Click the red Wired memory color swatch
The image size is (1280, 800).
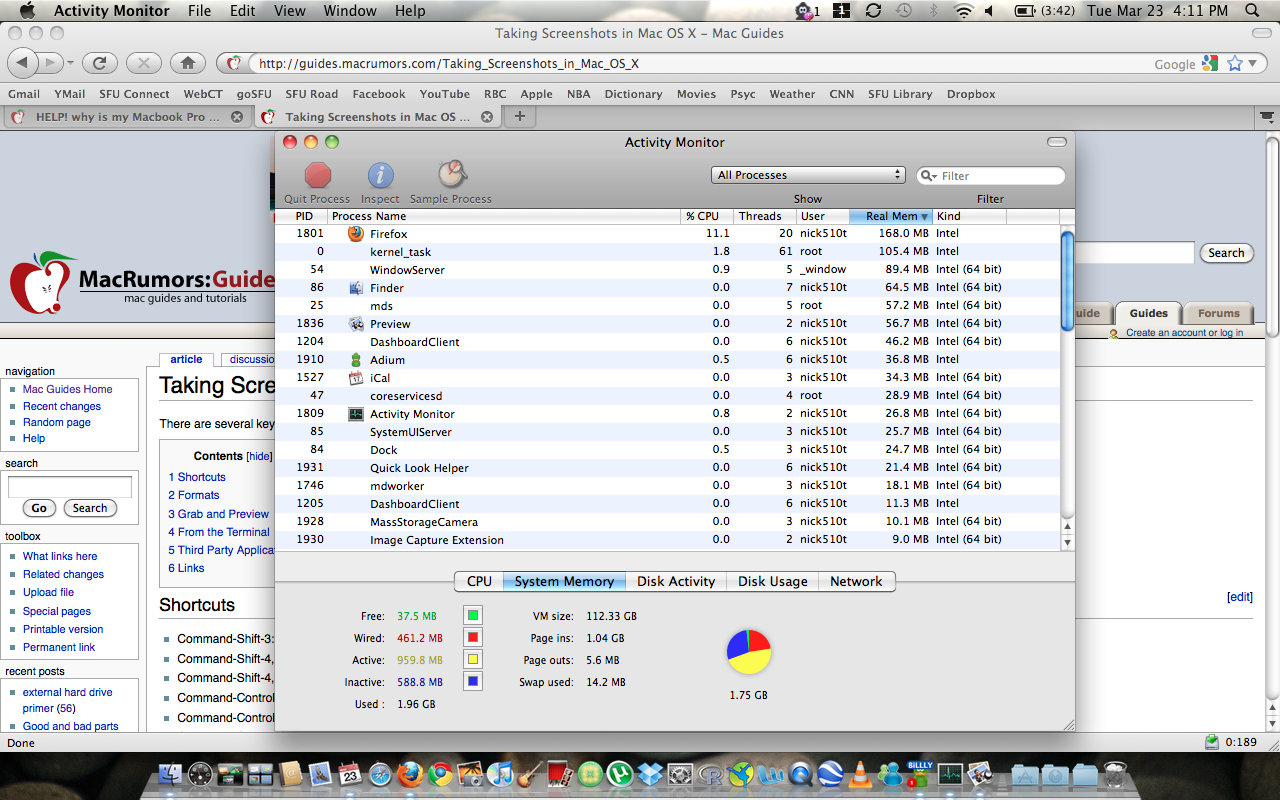(x=473, y=637)
